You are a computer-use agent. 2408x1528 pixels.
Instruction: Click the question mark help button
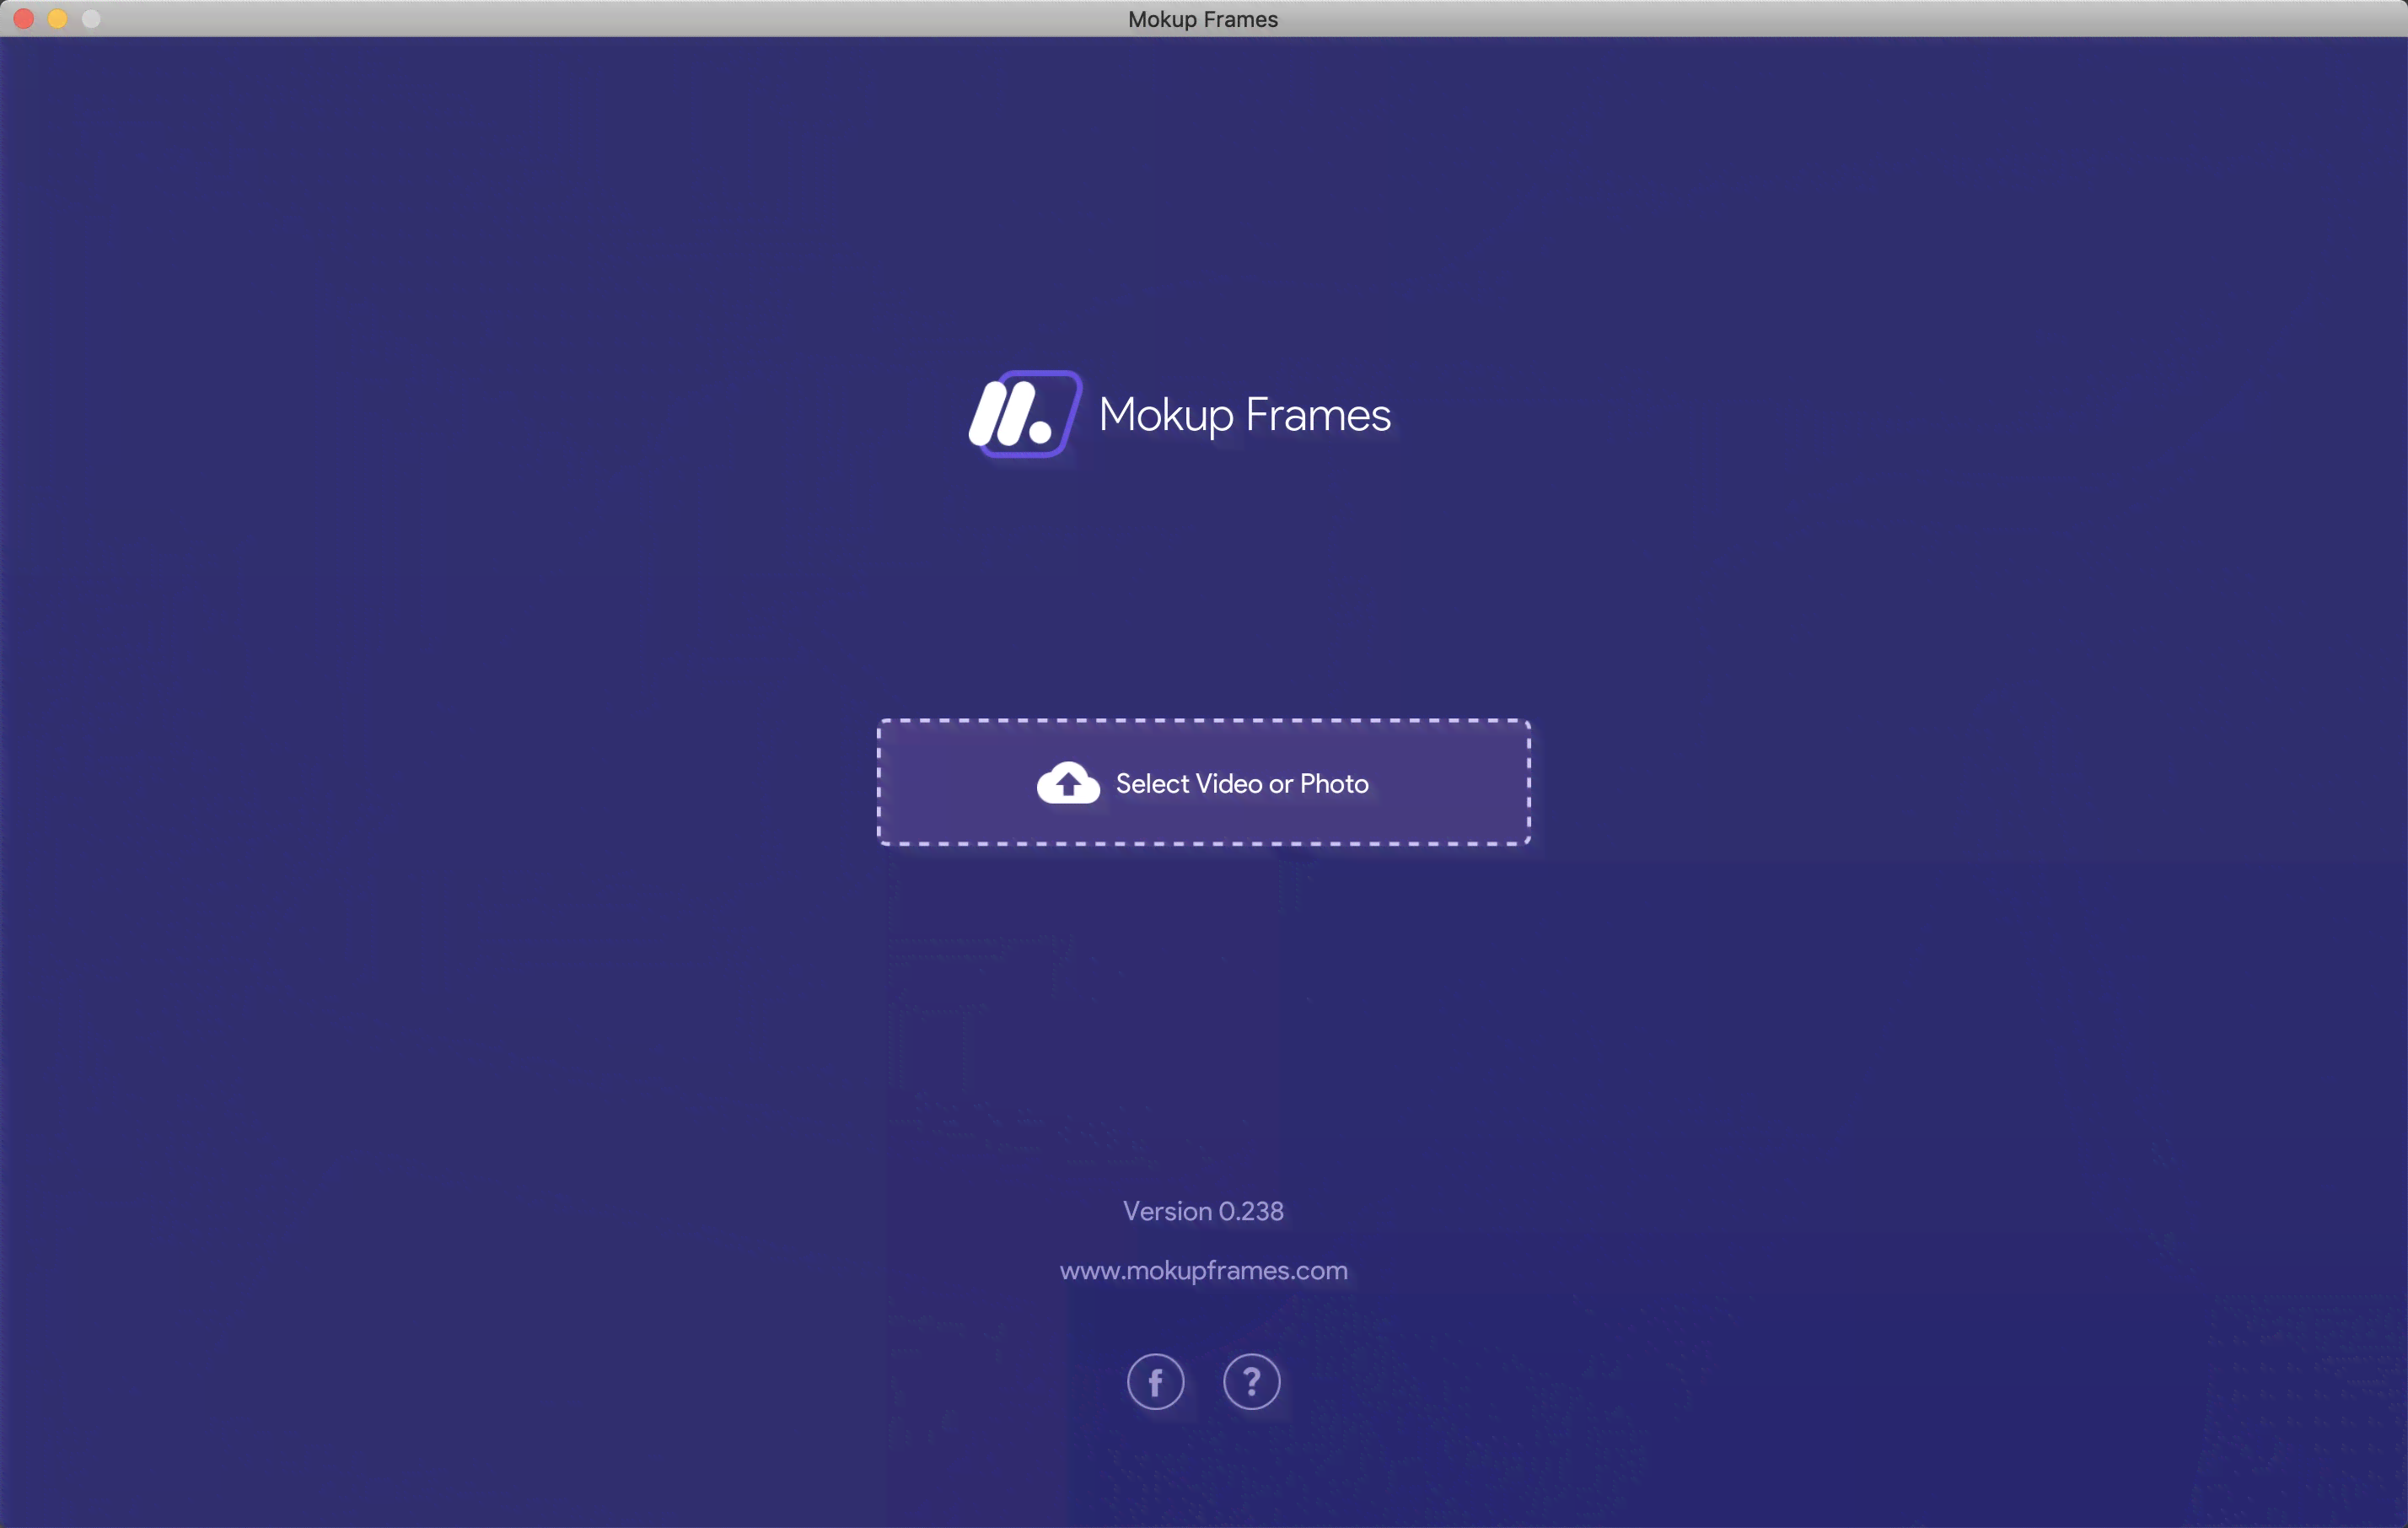(1251, 1380)
